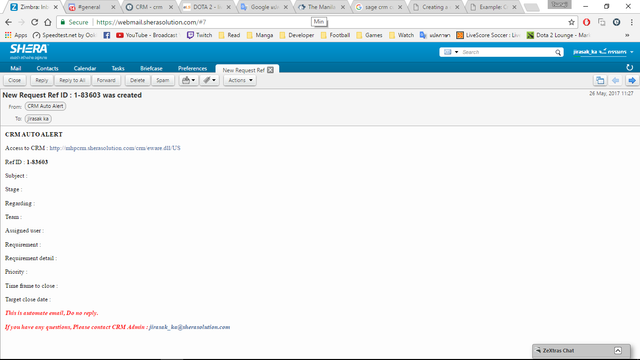Switch to the Tasks tab

point(118,68)
